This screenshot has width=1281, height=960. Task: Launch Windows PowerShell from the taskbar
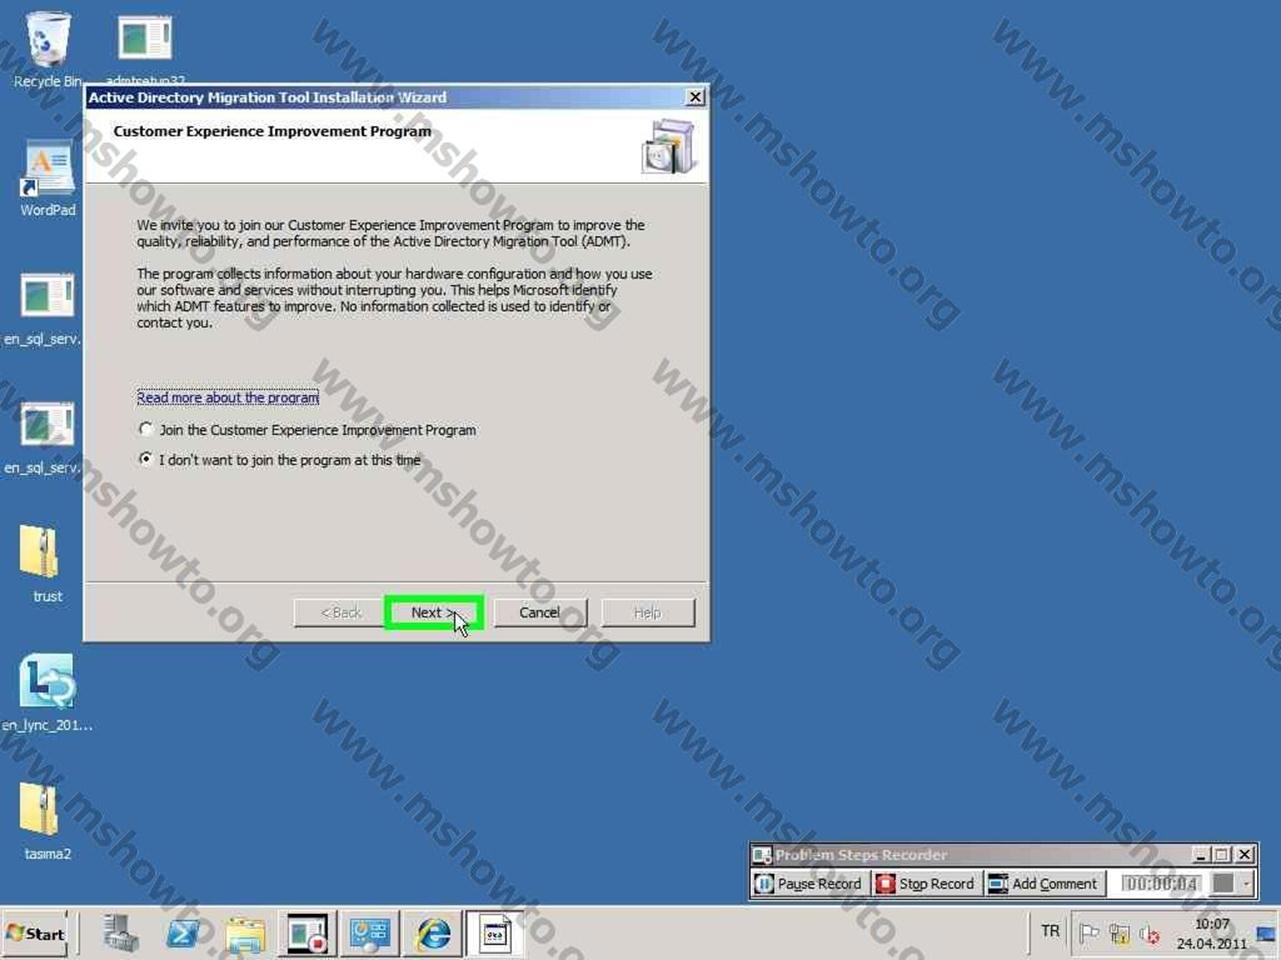tap(183, 934)
